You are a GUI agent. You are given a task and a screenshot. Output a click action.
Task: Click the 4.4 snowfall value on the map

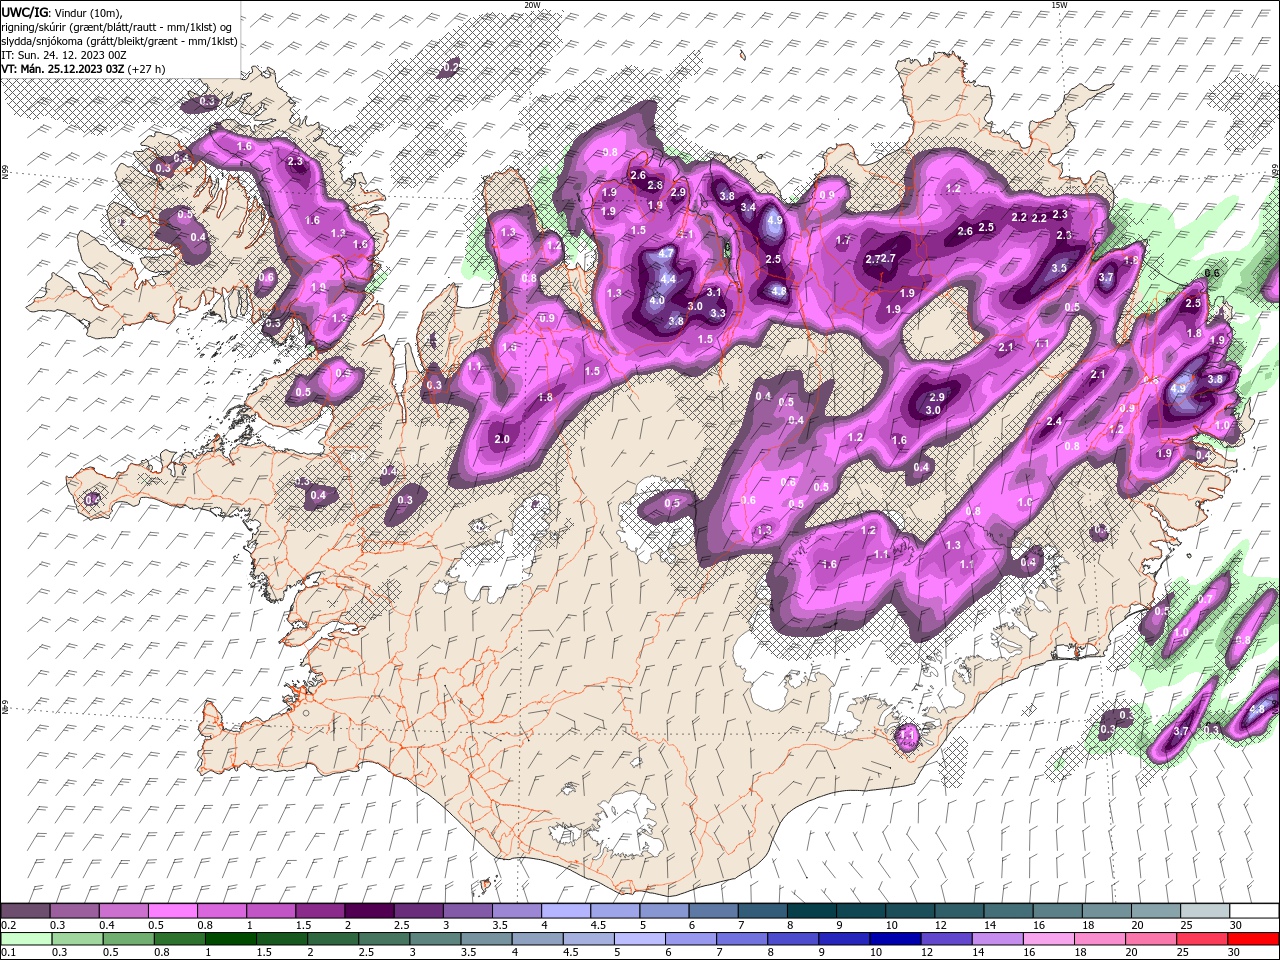point(668,279)
